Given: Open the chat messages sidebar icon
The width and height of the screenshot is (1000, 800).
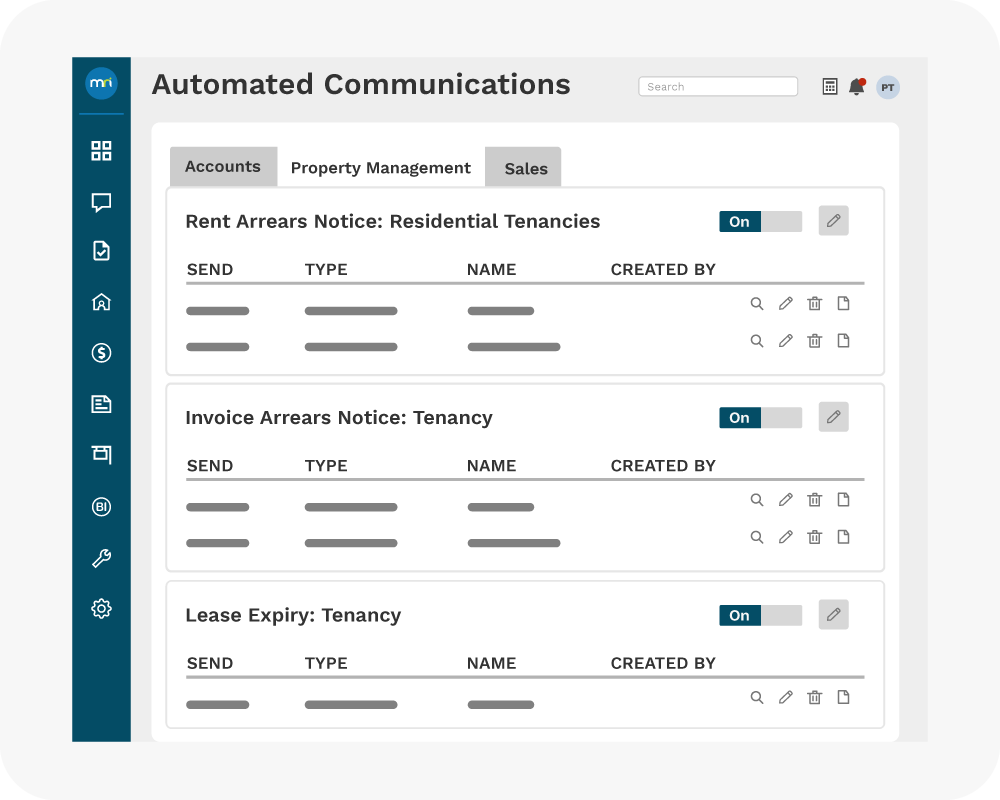Looking at the screenshot, I should click(x=101, y=203).
